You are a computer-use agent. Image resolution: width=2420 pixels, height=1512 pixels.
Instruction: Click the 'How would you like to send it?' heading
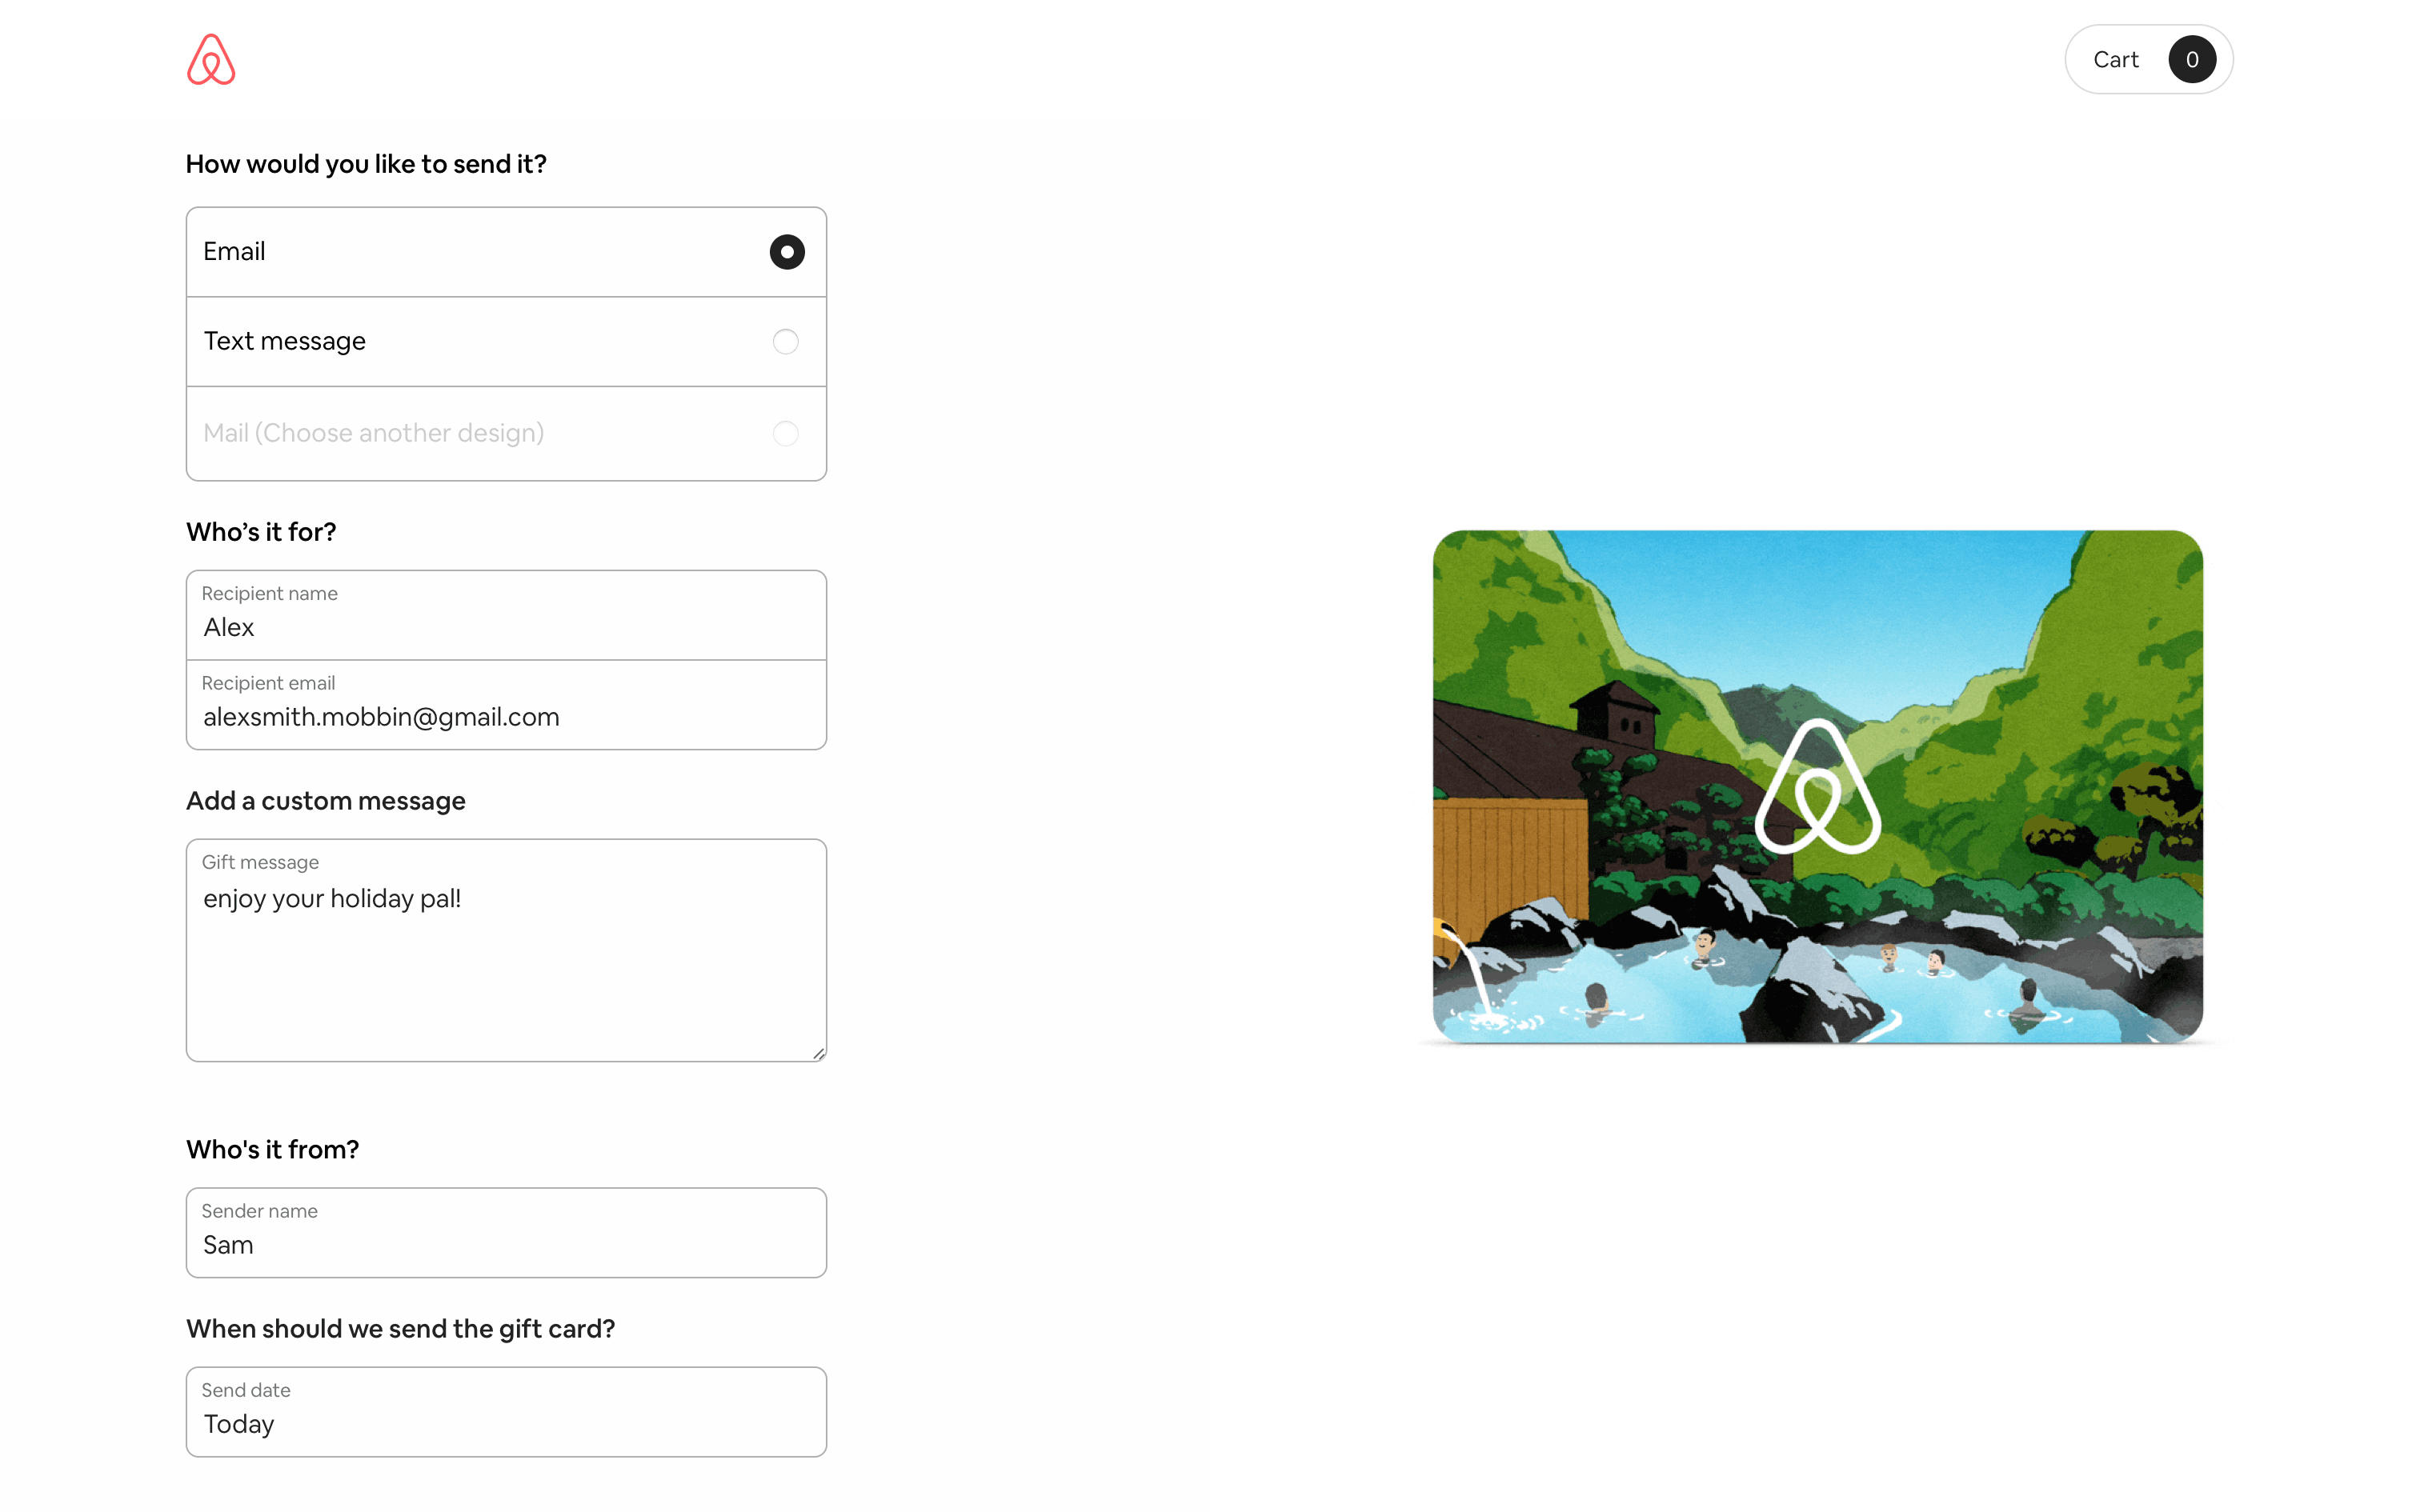366,164
